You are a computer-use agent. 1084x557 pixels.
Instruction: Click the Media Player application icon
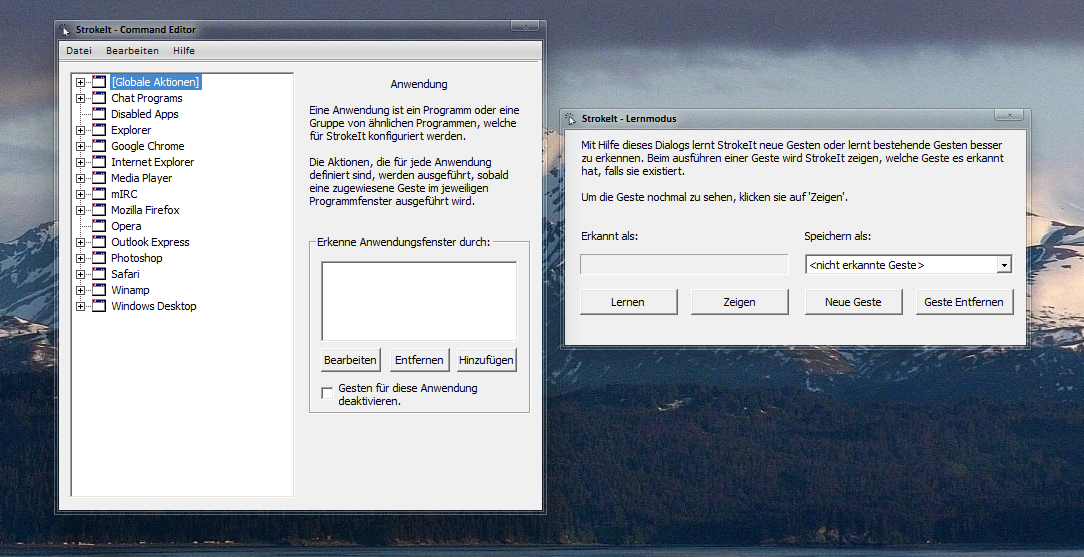(99, 178)
